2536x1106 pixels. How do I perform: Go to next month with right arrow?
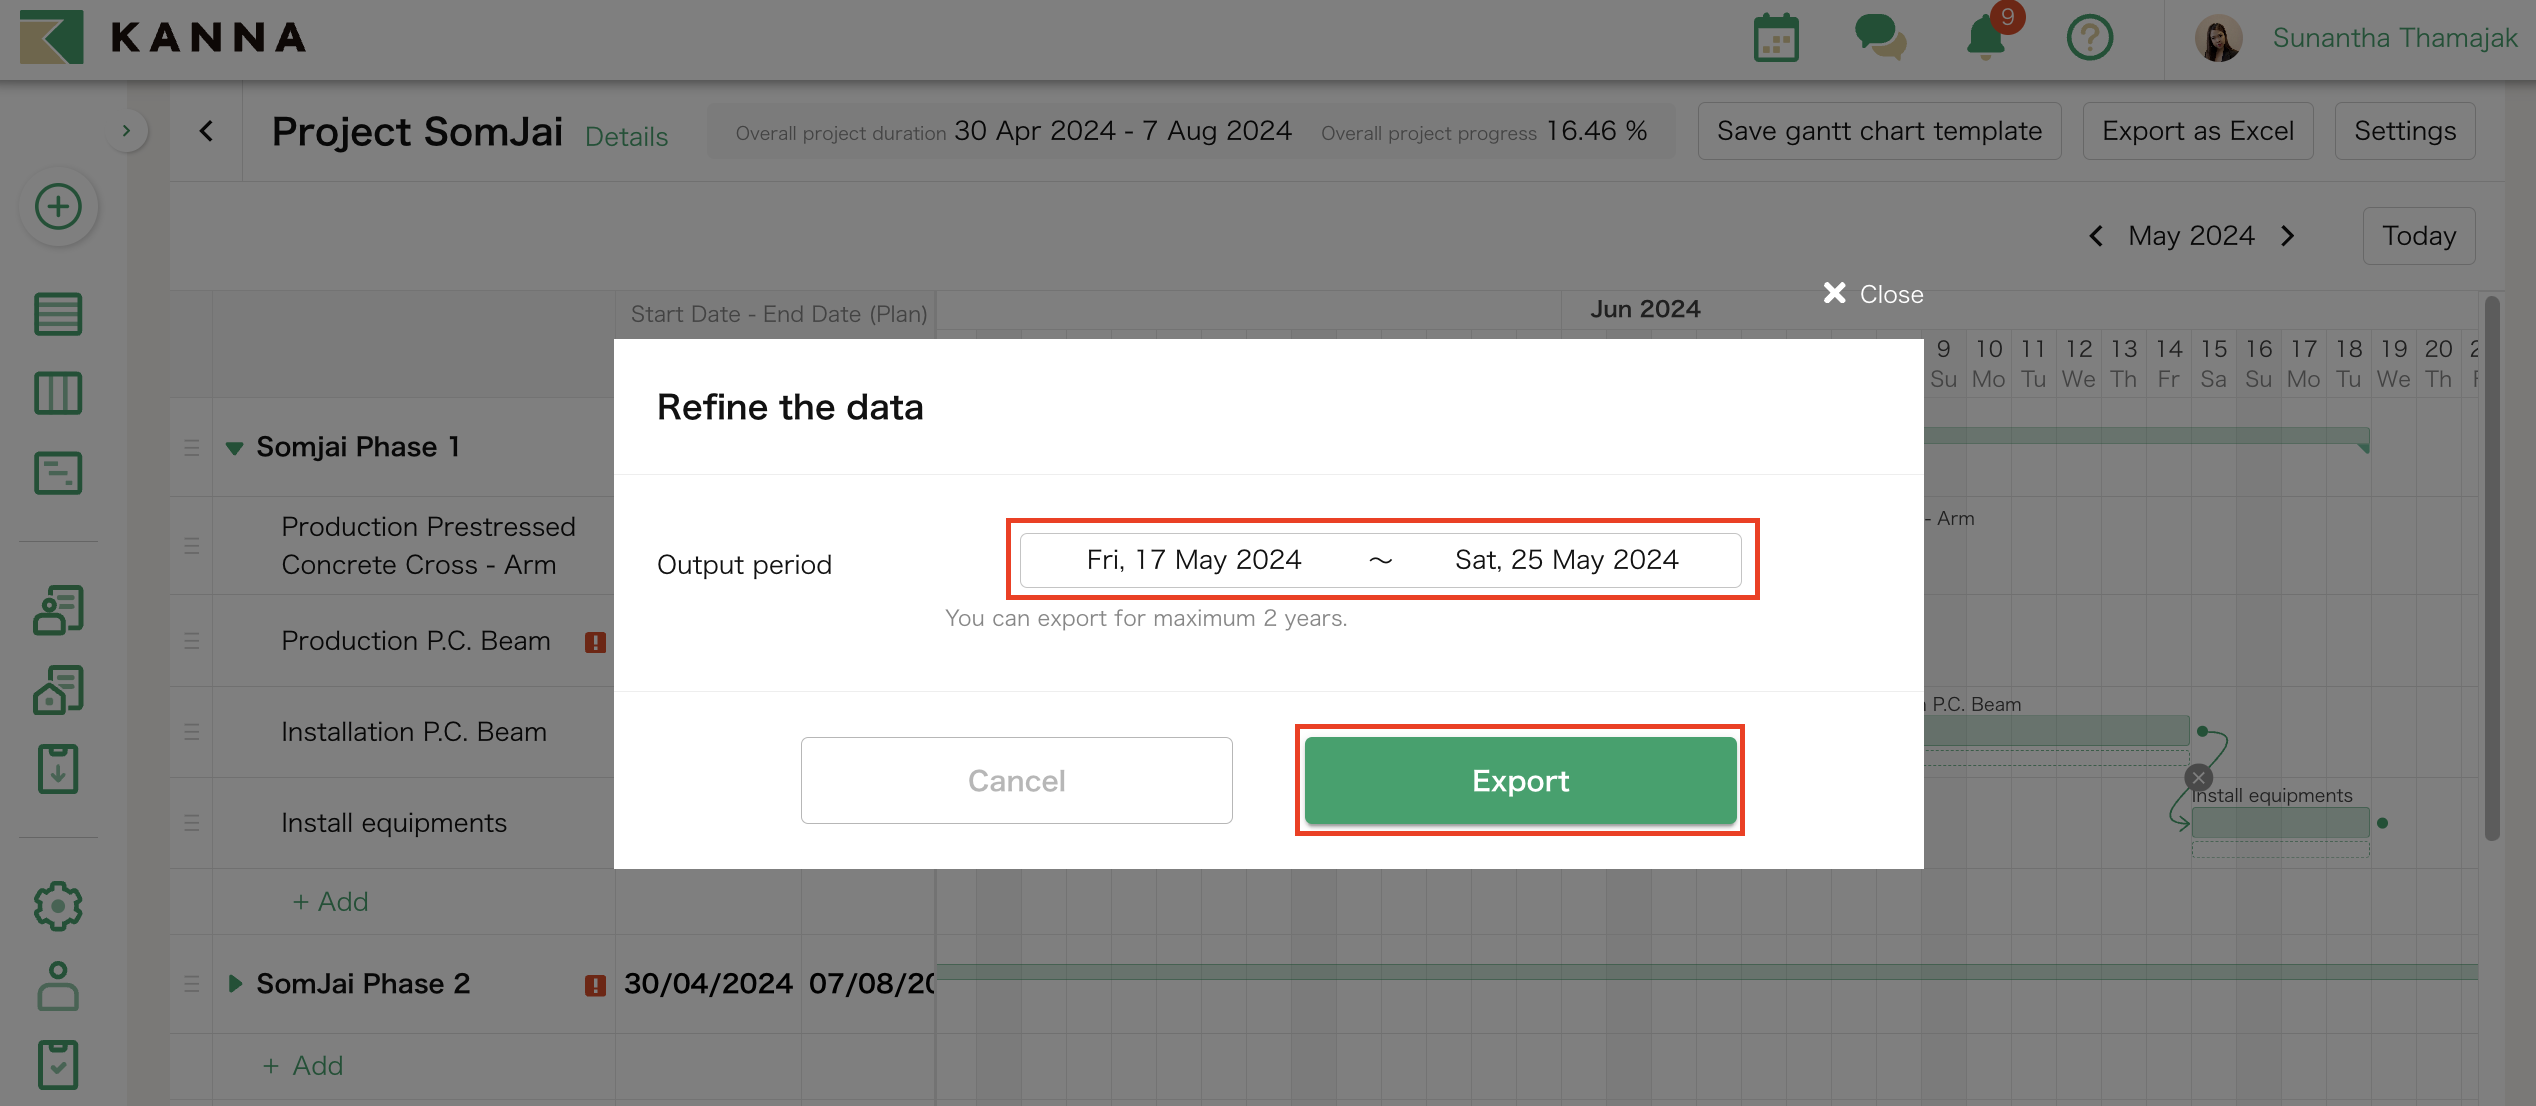[2288, 236]
